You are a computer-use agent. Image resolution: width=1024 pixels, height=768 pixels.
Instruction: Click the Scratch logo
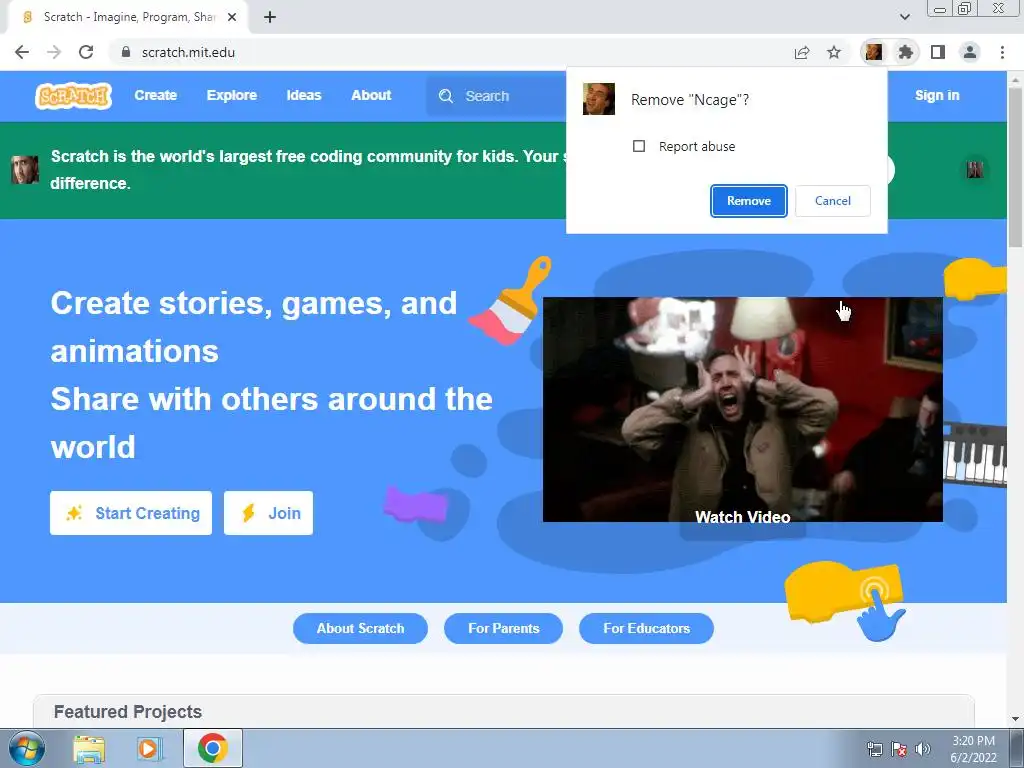pos(73,96)
